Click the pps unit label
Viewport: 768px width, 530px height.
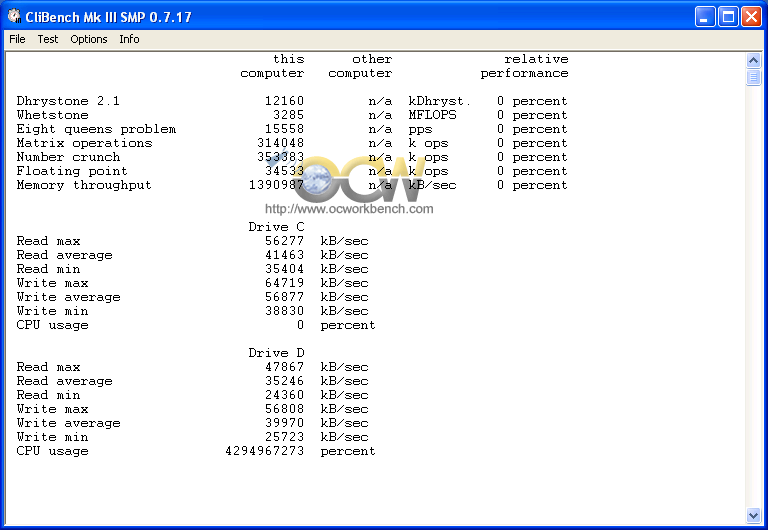[x=420, y=130]
